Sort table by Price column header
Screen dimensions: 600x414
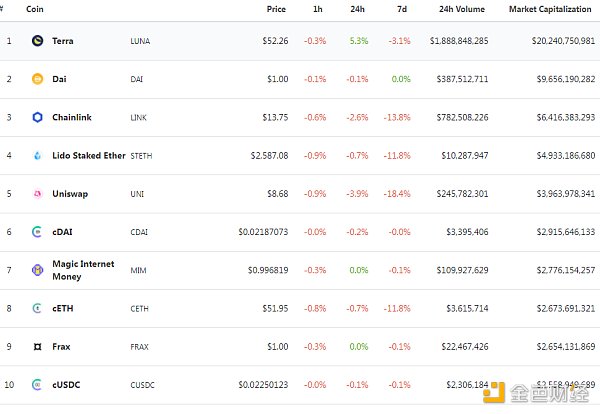tap(276, 9)
